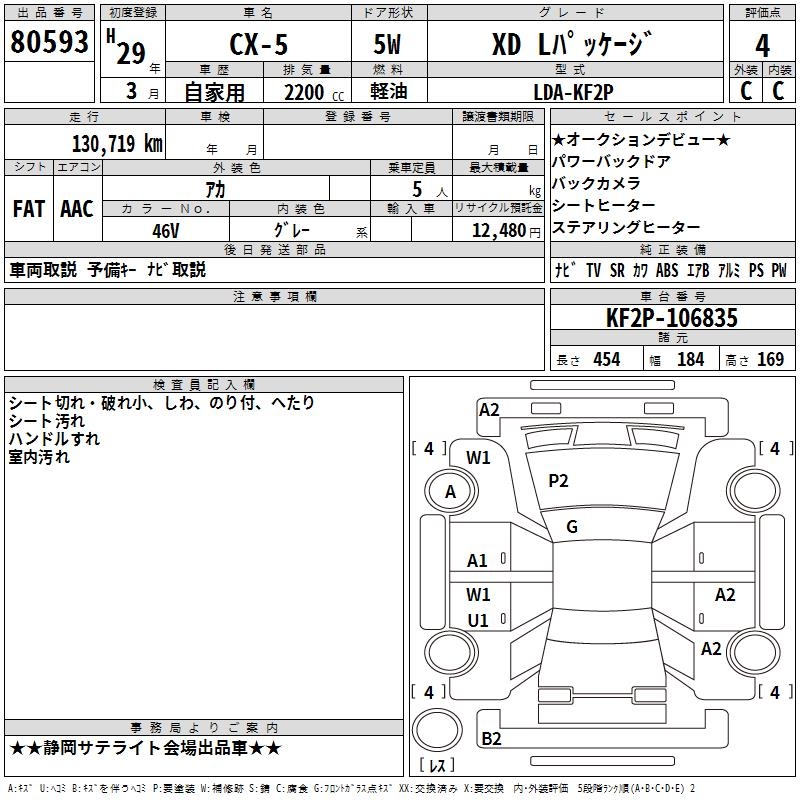800x800 pixels.
Task: Click the PW equipment code
Action: (x=779, y=270)
